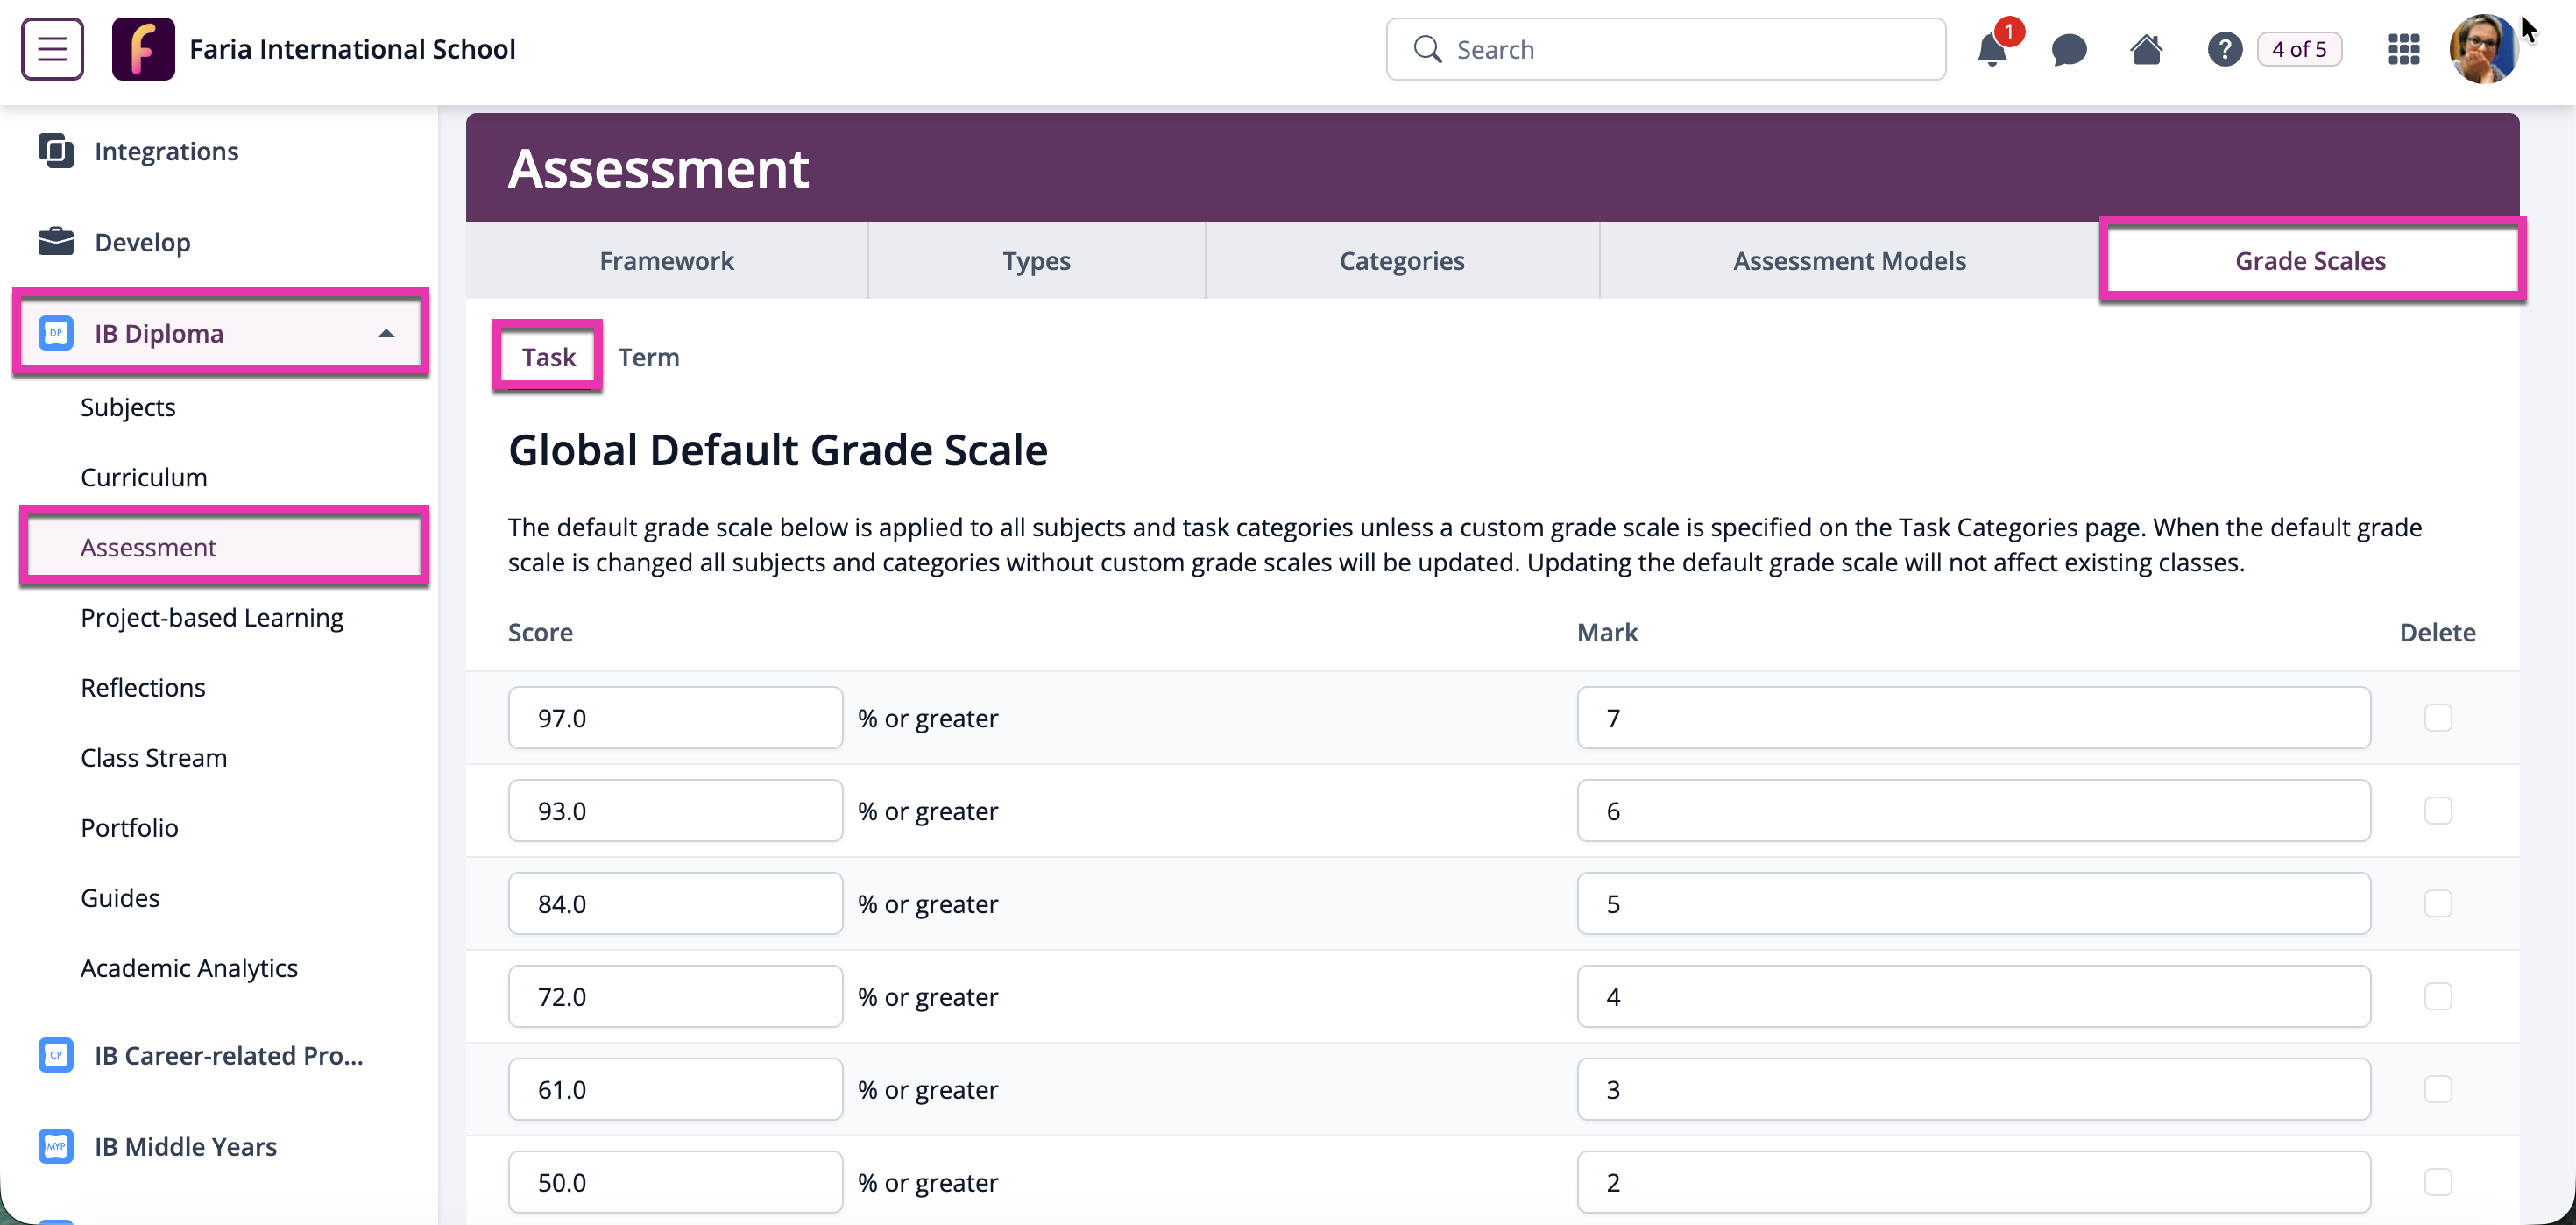Click the Faria school logo
Viewport: 2576px width, 1225px height.
click(x=143, y=49)
